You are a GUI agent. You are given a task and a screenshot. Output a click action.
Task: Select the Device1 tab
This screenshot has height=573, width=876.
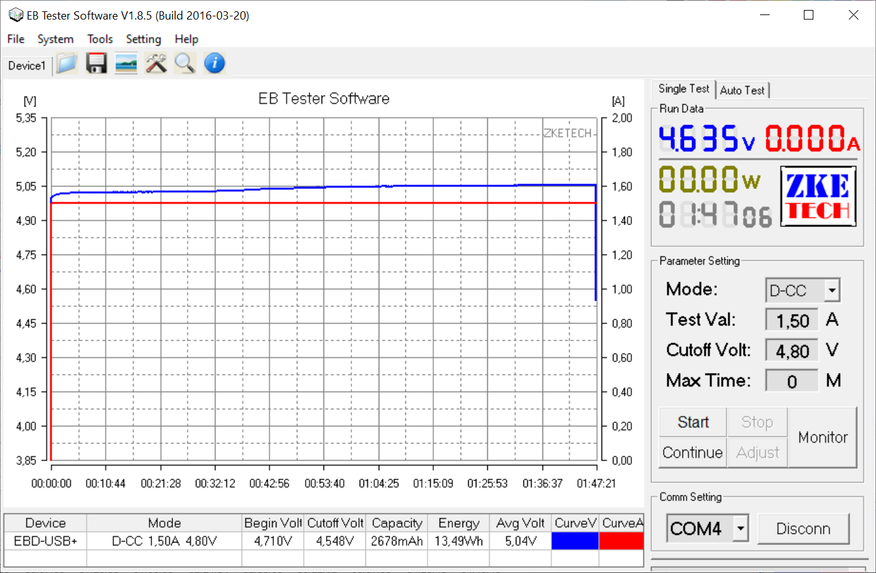coord(27,66)
